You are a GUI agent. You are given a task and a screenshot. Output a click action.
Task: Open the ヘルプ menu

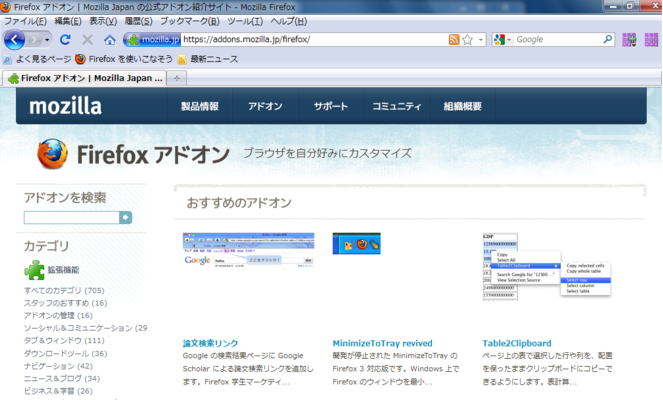coord(288,21)
